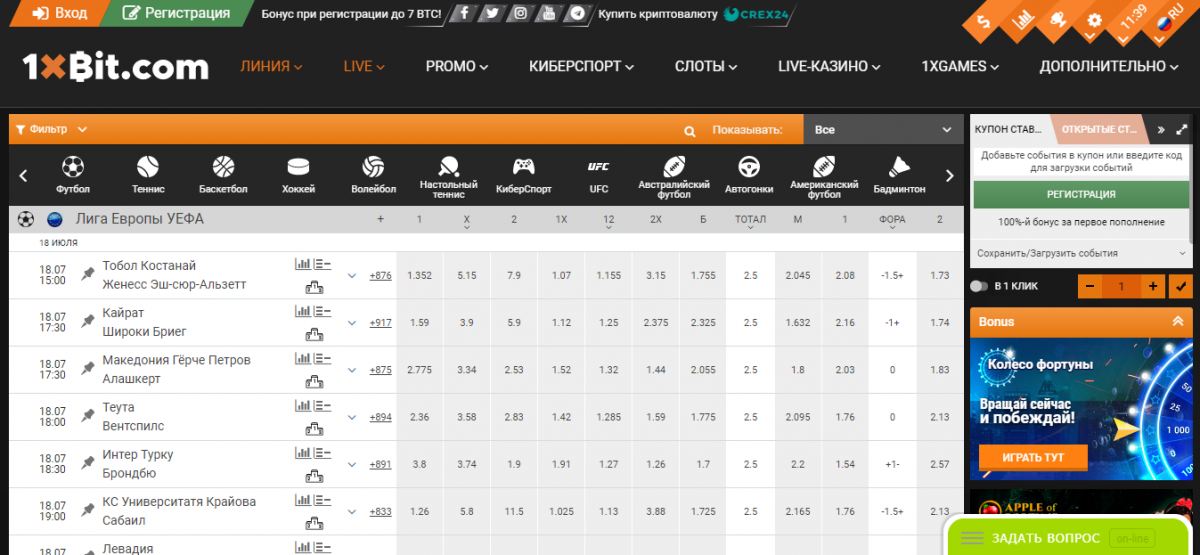Open the Facebook social icon in top bar
This screenshot has height=555, width=1200.
462,14
